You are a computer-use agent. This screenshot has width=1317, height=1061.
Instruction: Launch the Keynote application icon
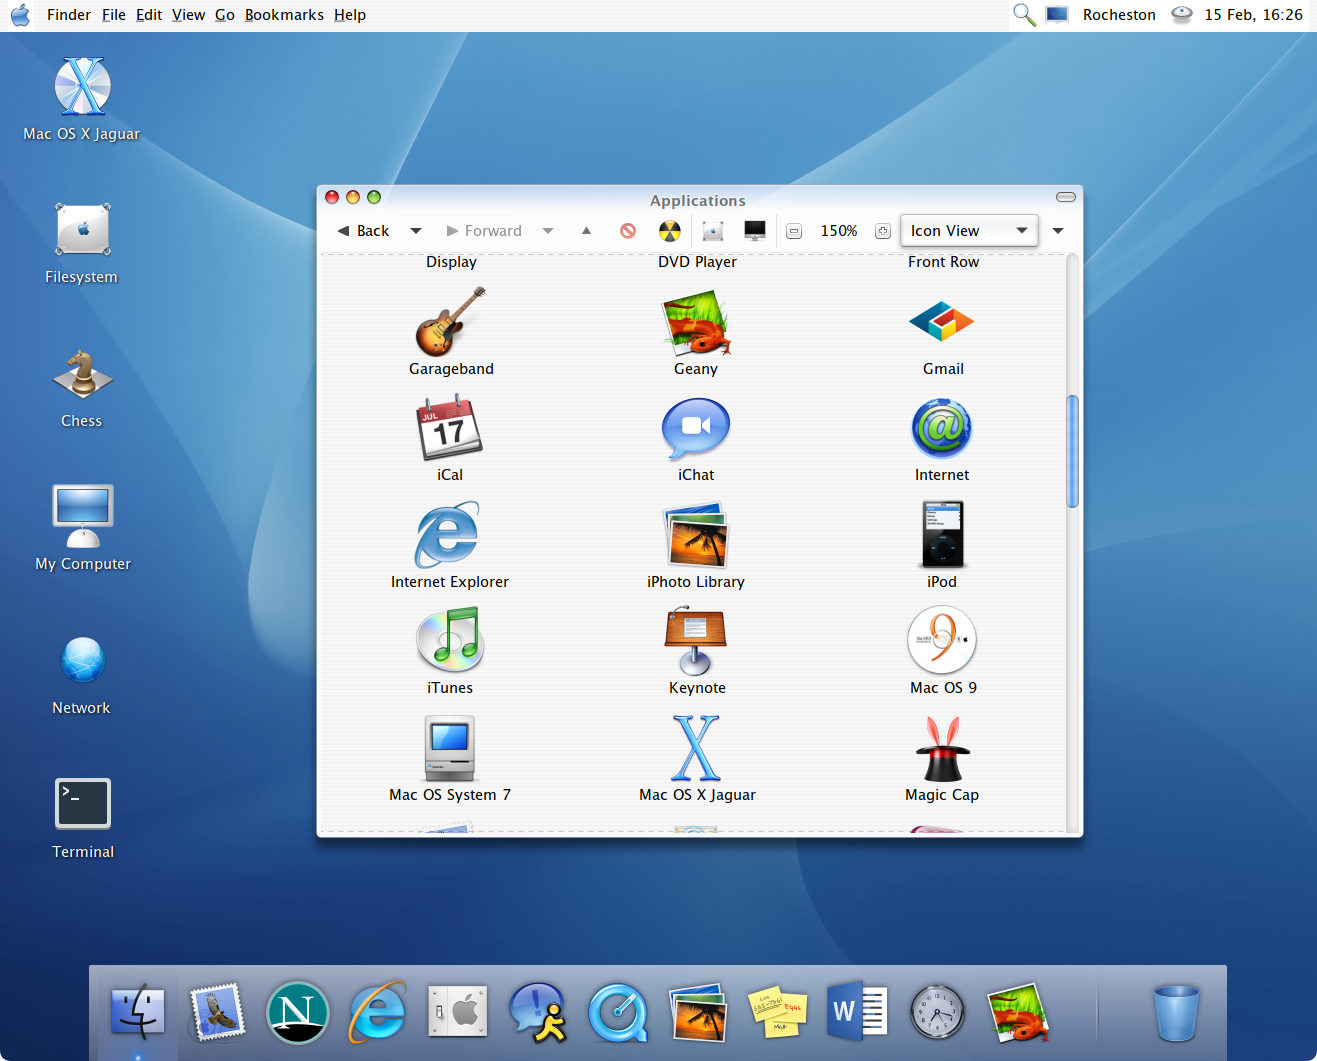(696, 641)
